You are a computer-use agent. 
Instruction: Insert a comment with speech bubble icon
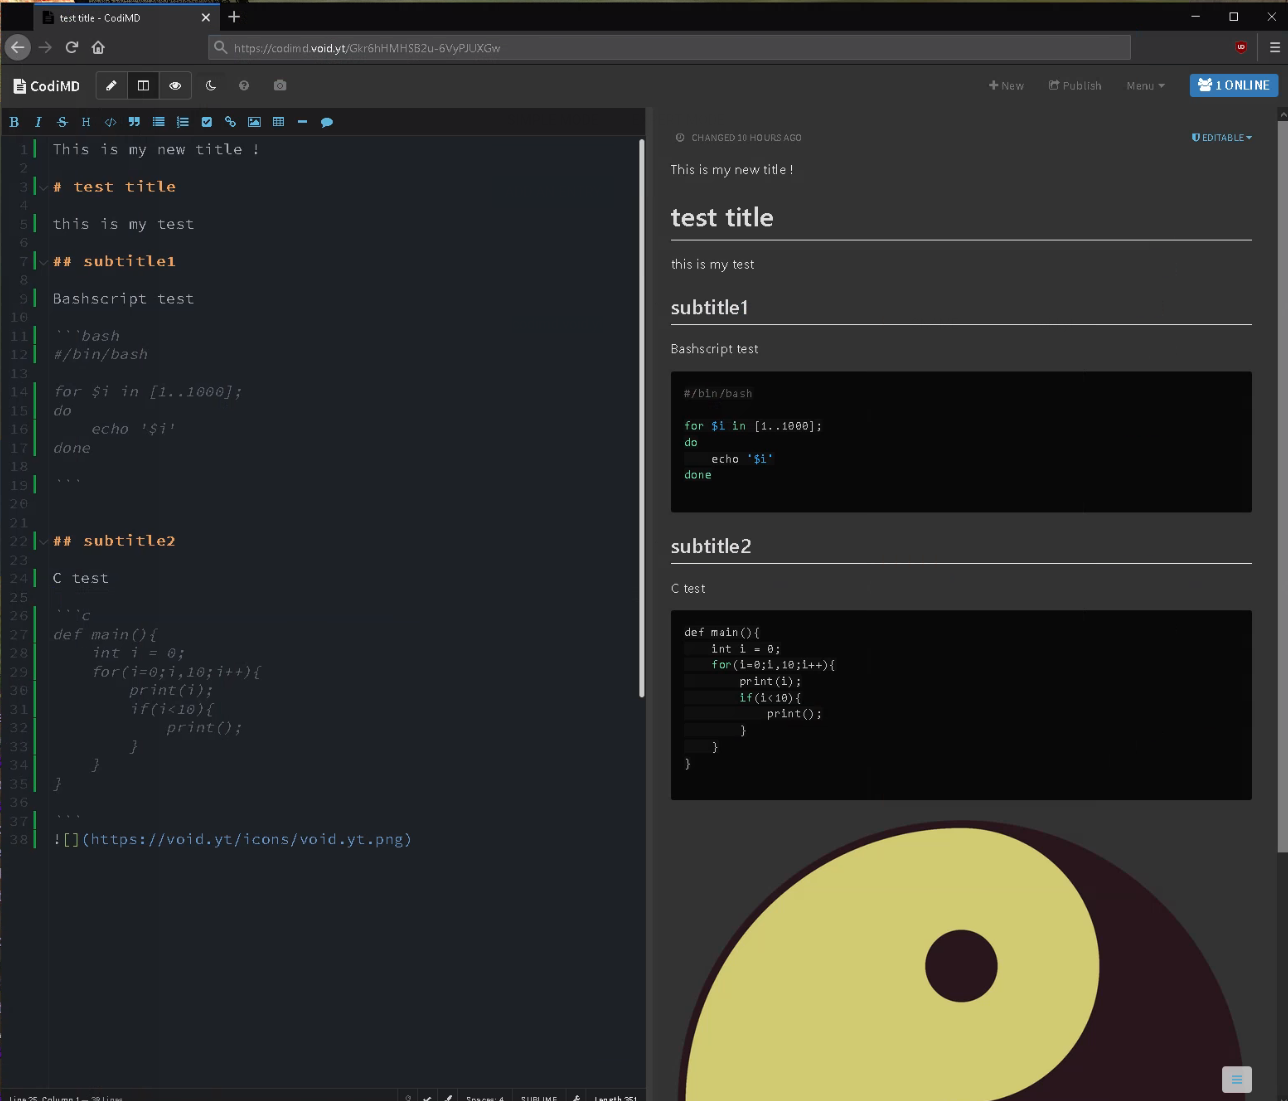[326, 122]
